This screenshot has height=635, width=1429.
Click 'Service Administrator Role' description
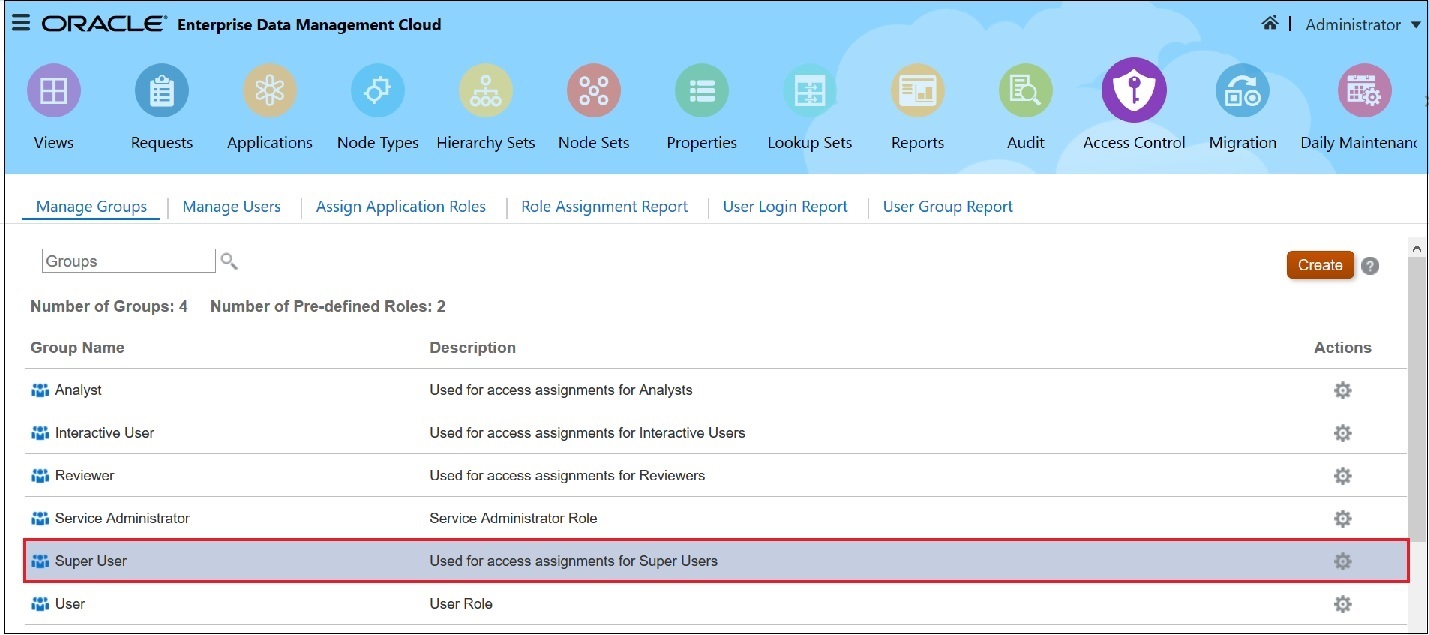click(x=513, y=518)
